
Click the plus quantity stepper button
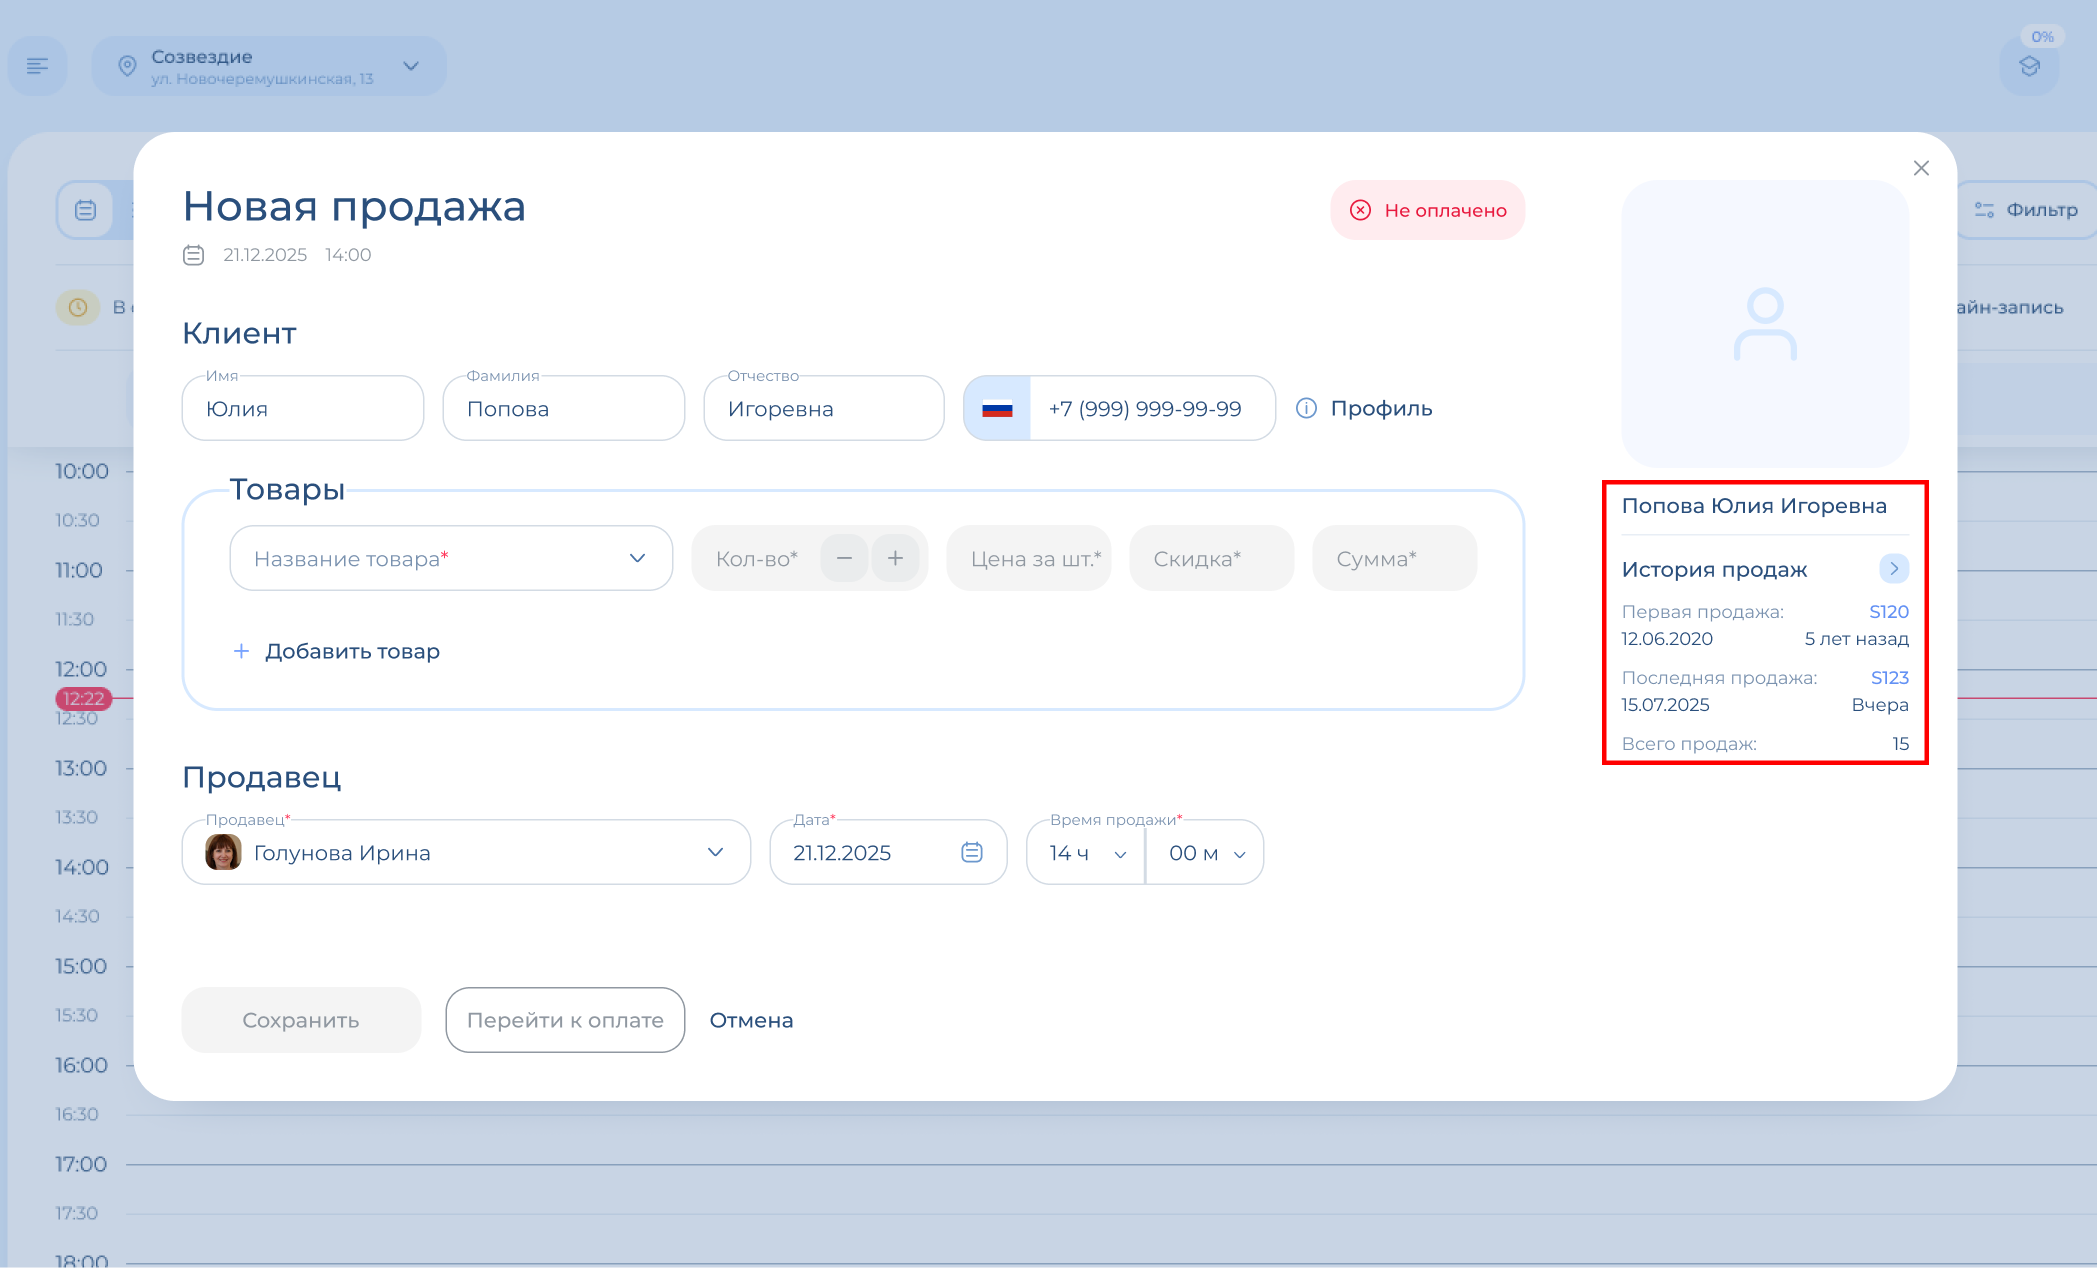895,558
